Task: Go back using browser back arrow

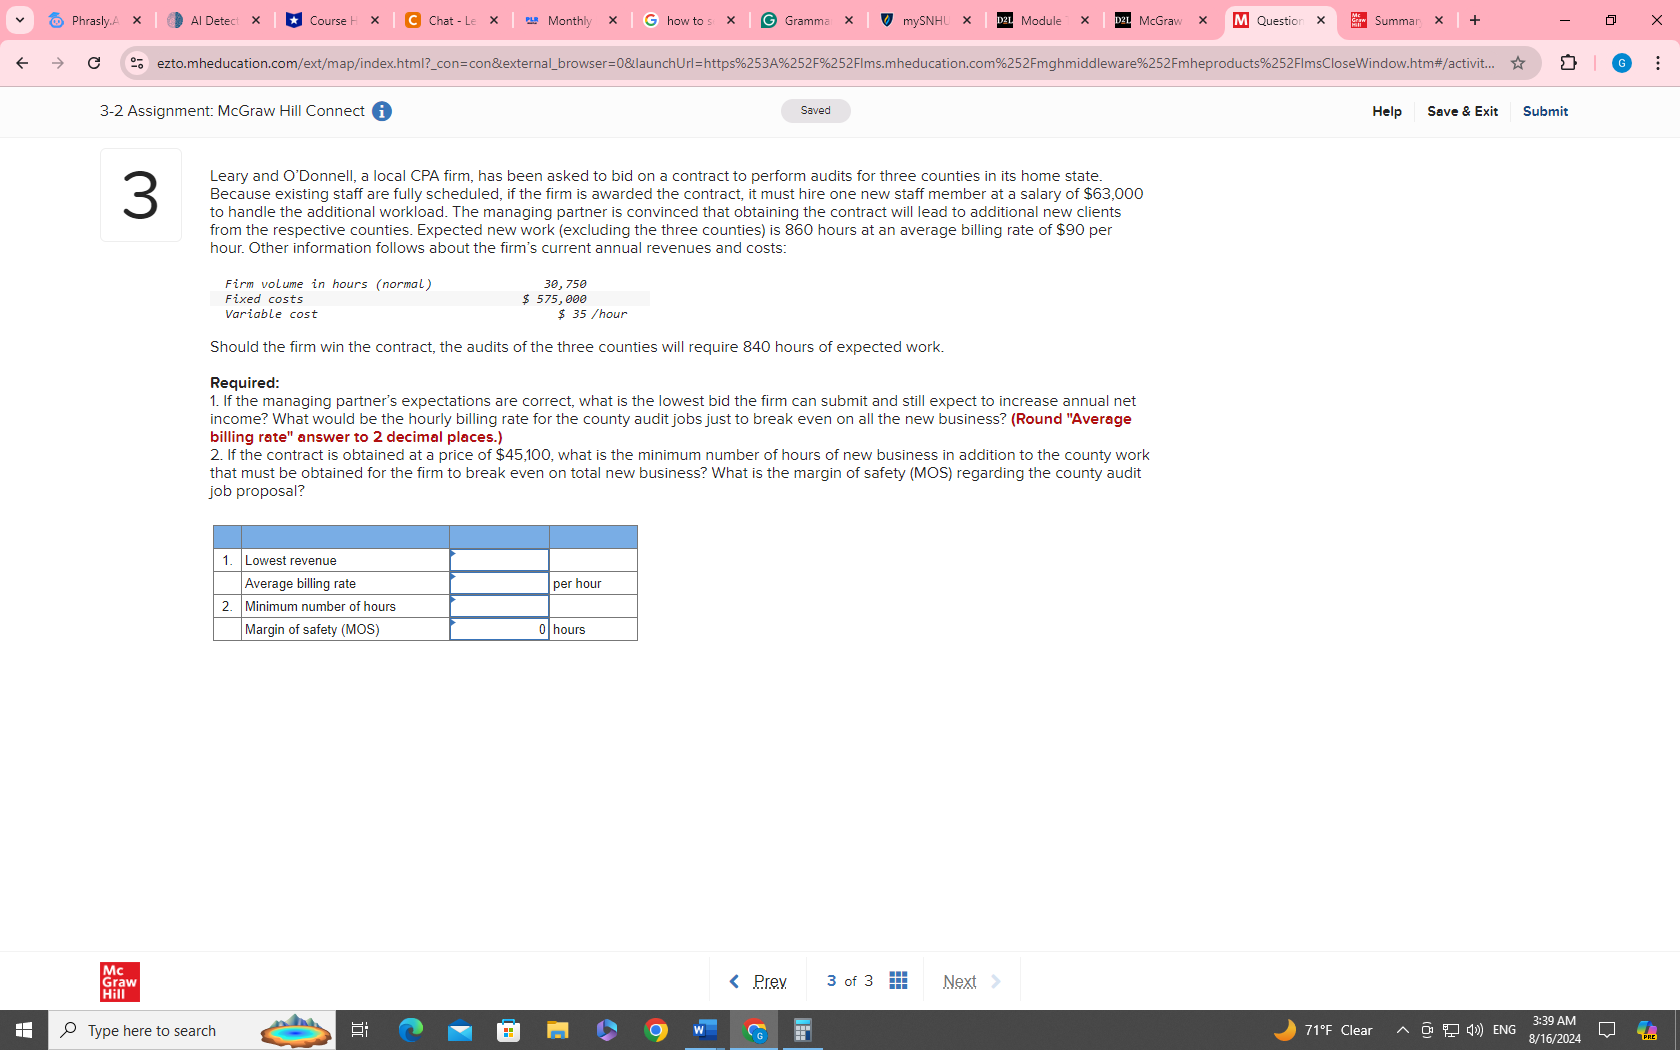Action: point(22,63)
